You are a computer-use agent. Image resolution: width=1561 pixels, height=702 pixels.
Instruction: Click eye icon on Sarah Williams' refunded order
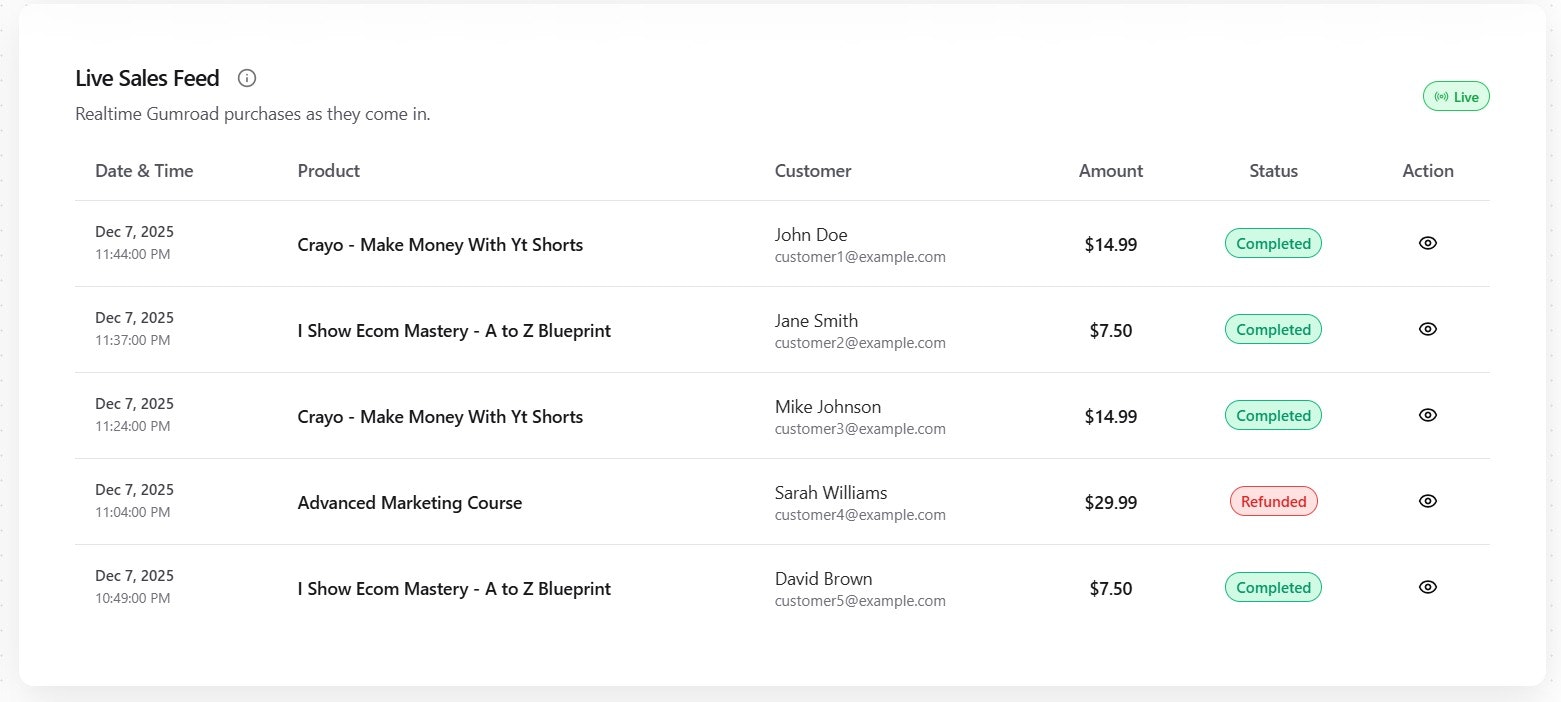[1427, 501]
